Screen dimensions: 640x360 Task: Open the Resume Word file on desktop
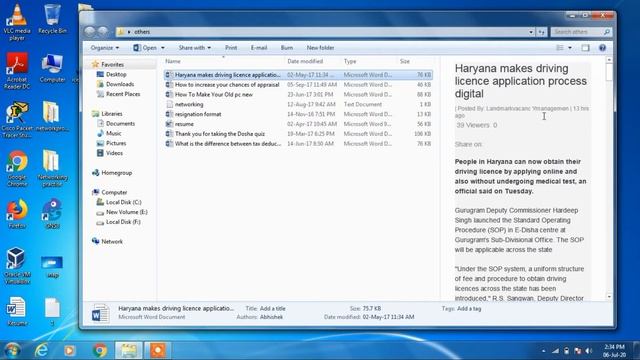coord(17,311)
